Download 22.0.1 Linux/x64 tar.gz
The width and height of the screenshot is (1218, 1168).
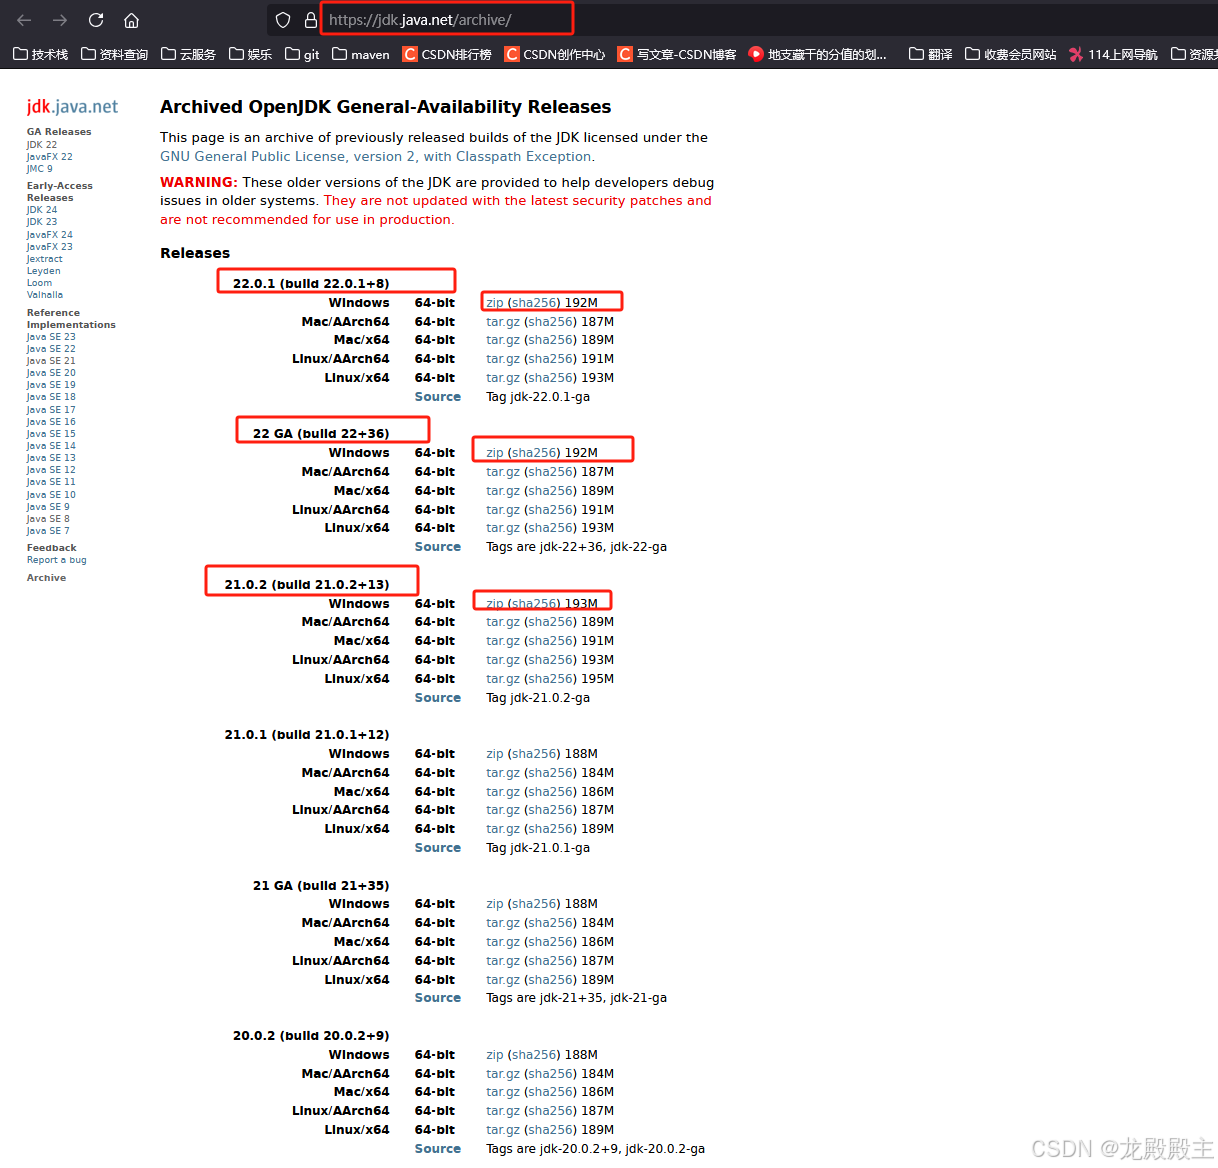503,378
